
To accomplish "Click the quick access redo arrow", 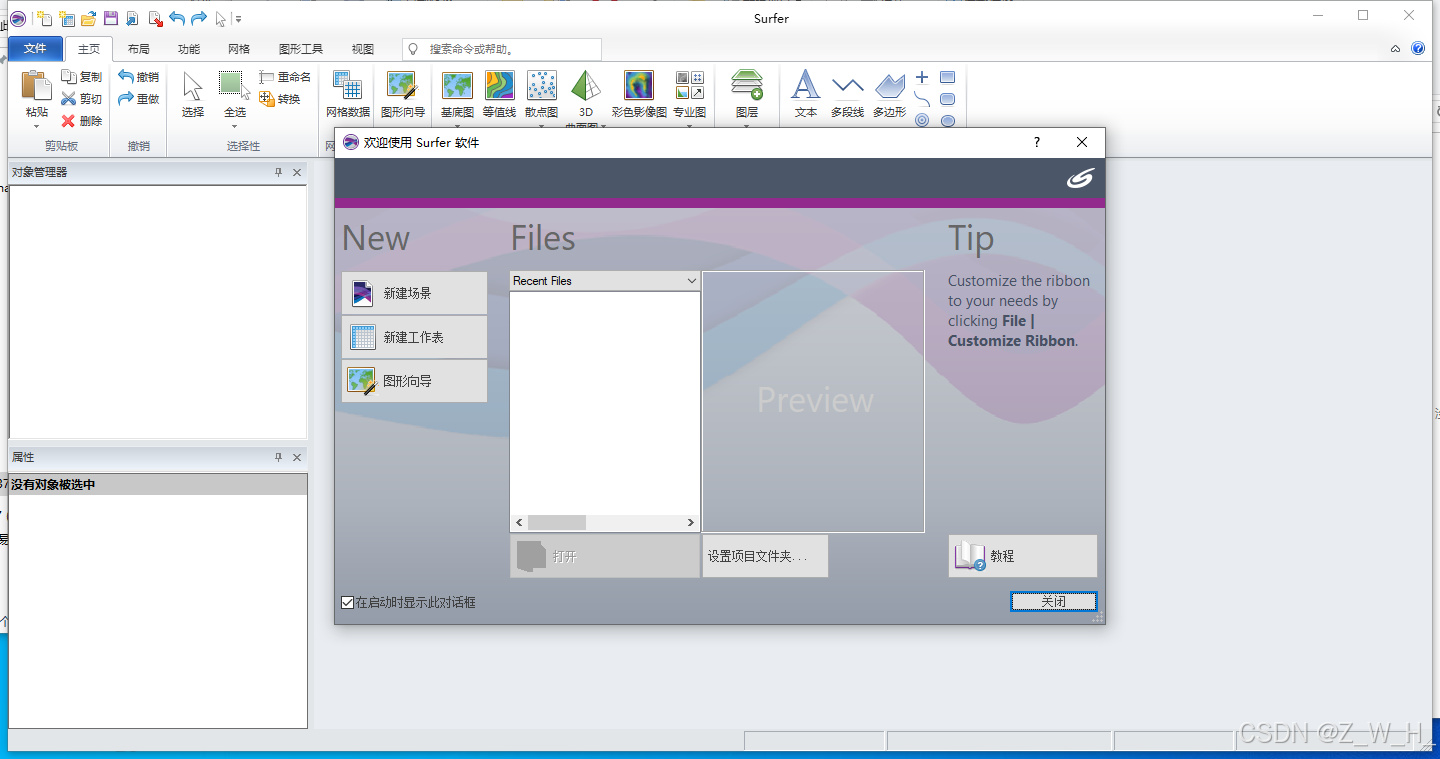I will 199,18.
